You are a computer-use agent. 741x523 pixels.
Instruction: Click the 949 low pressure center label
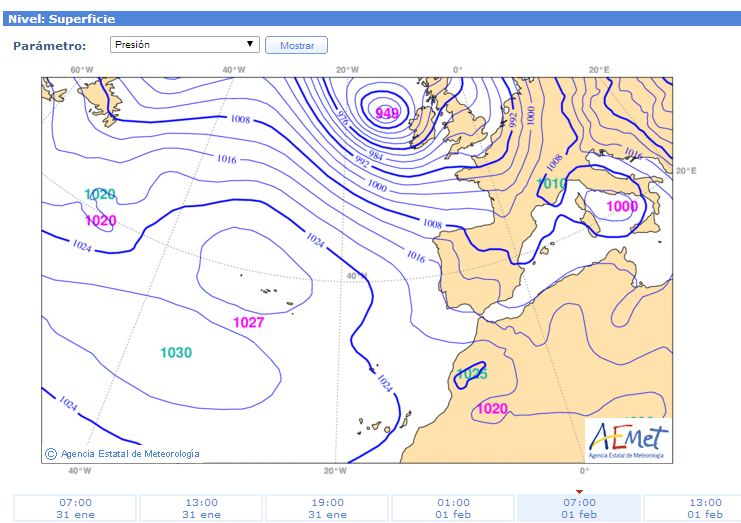[387, 113]
